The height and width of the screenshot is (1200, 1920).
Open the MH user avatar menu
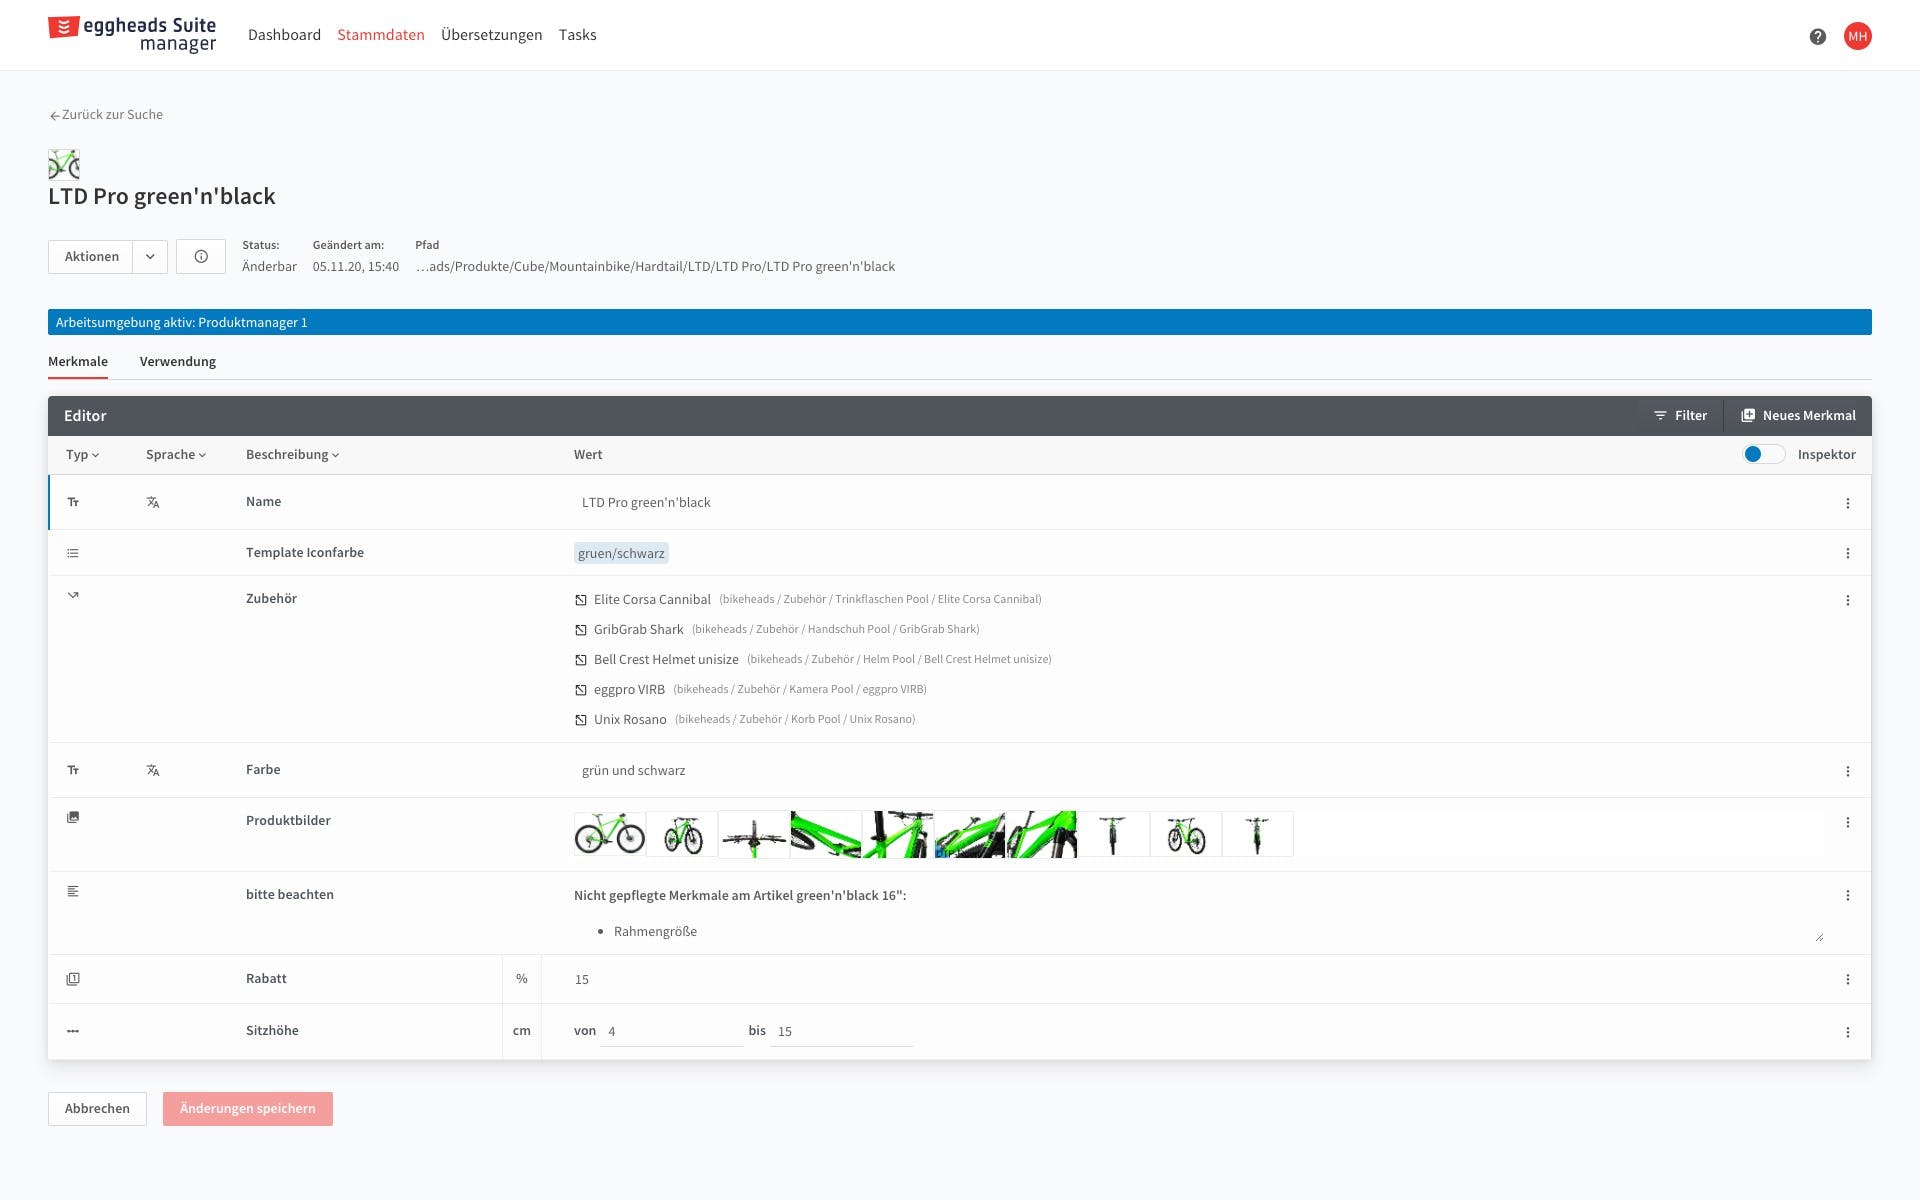tap(1857, 36)
